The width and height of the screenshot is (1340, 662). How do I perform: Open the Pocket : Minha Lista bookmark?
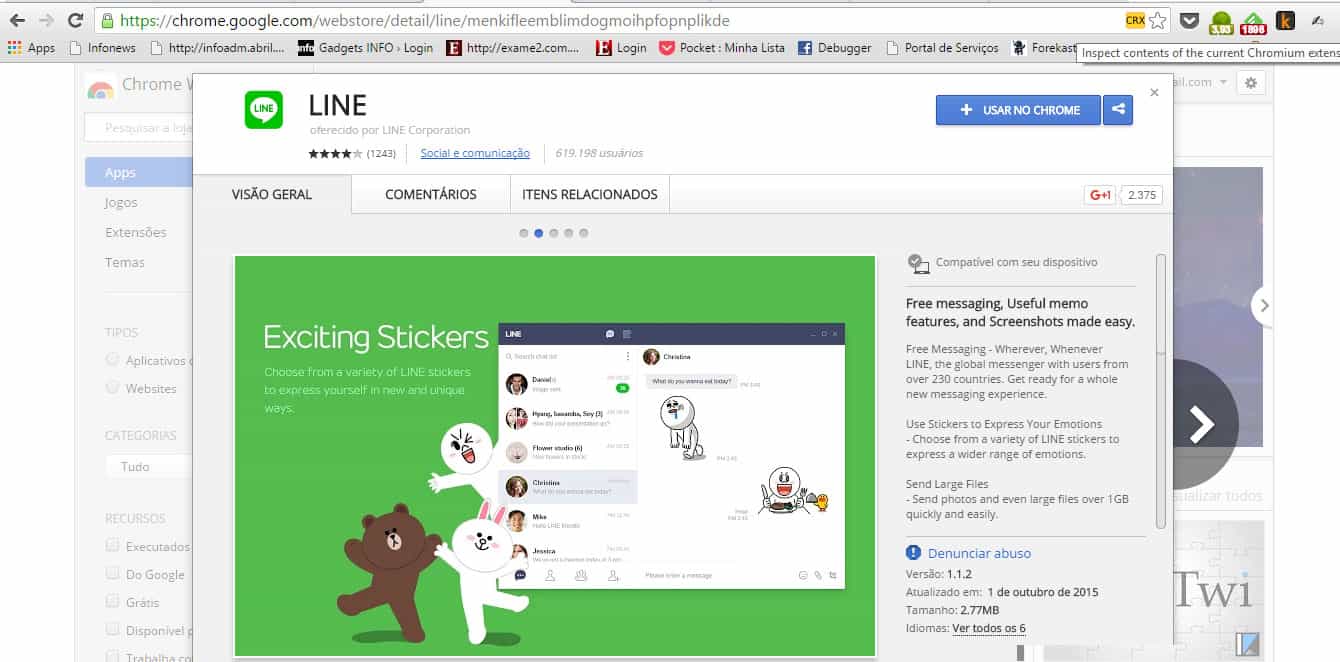click(x=722, y=47)
